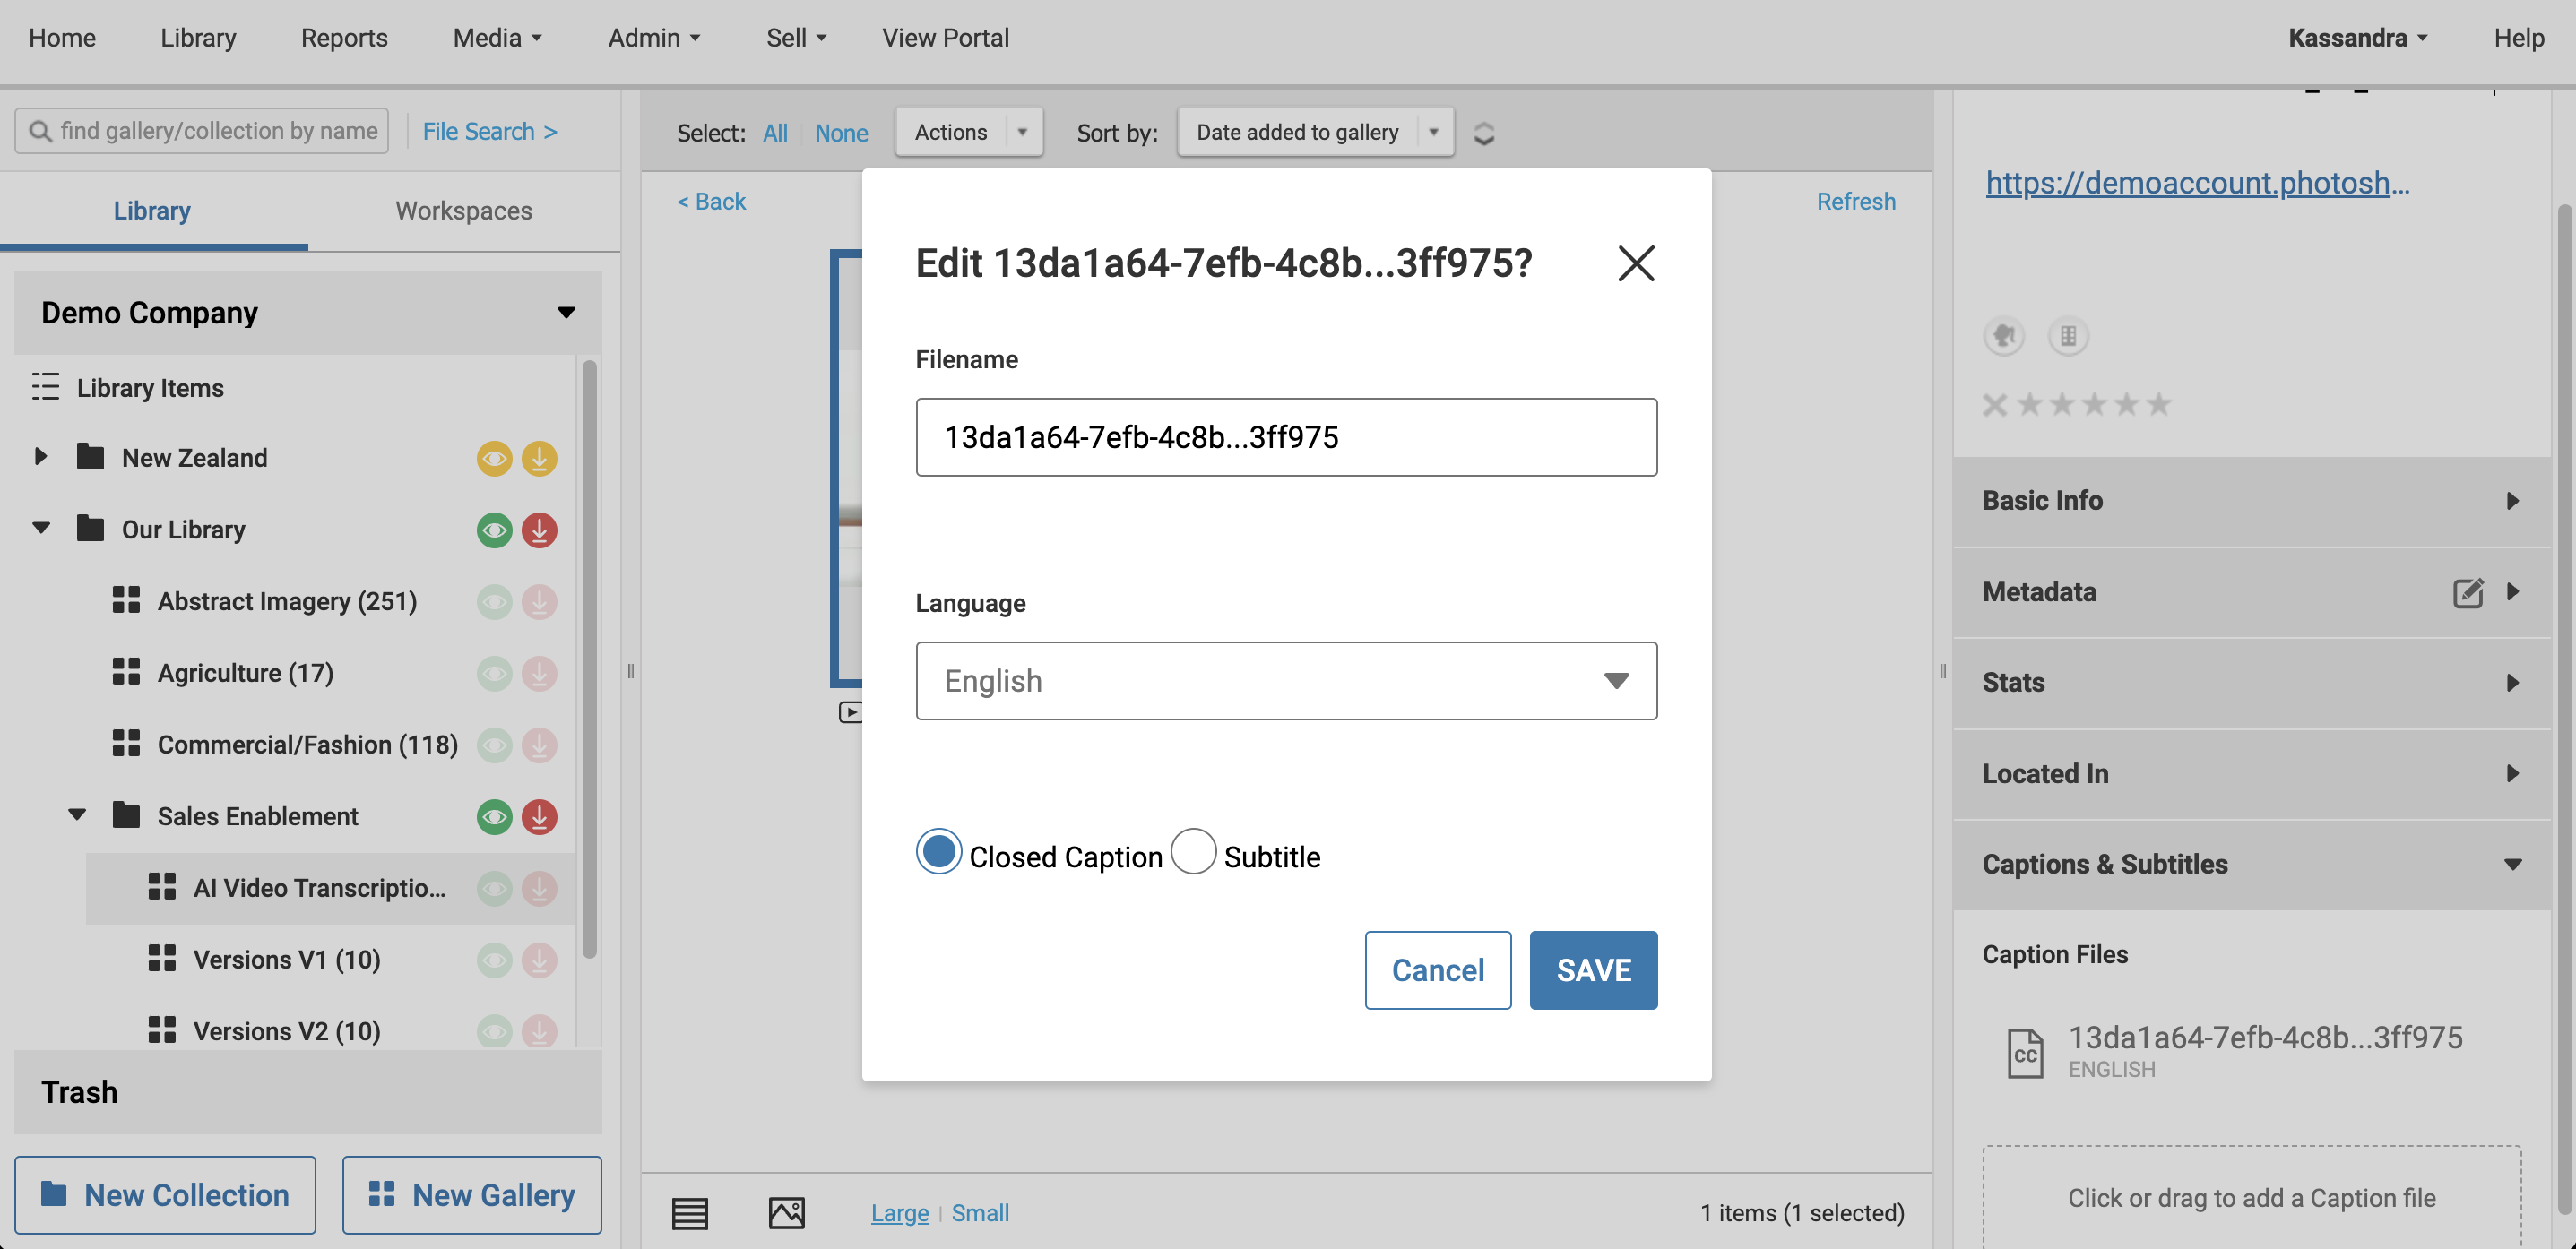Switch to list view icon
Viewport: 2576px width, 1249px height.
pyautogui.click(x=690, y=1213)
